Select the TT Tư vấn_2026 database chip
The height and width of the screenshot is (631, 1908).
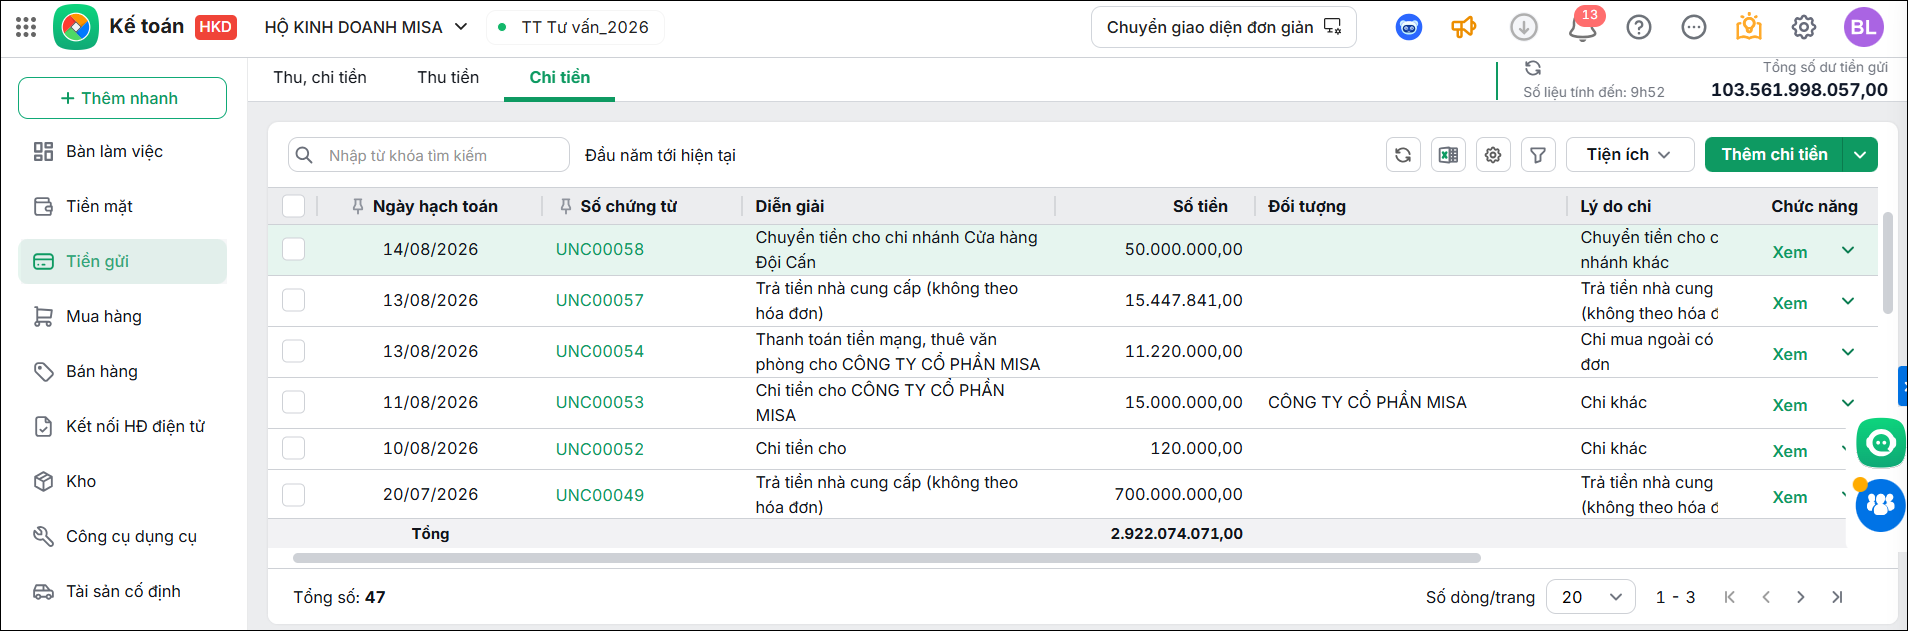[575, 27]
